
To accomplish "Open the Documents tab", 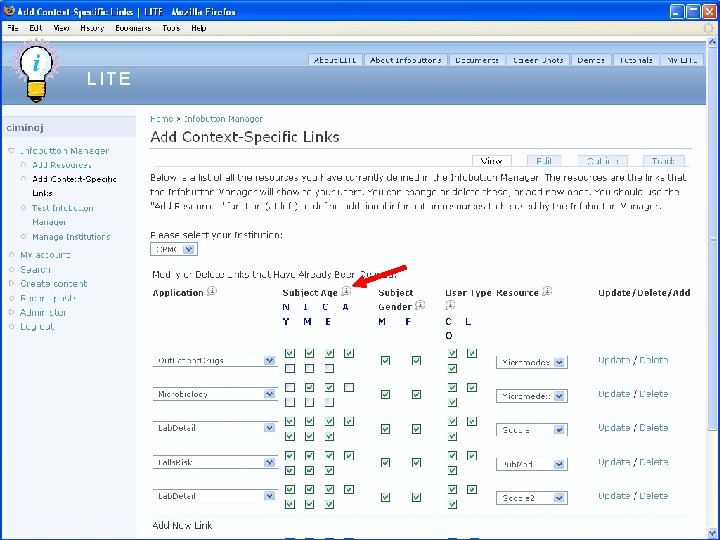I will [x=477, y=60].
